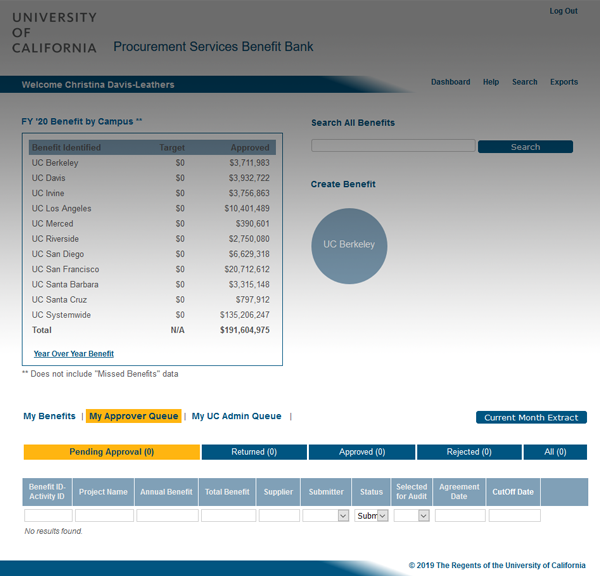Click the UC Berkeley row in campus table
Screen dimensions: 600x576
click(152, 163)
